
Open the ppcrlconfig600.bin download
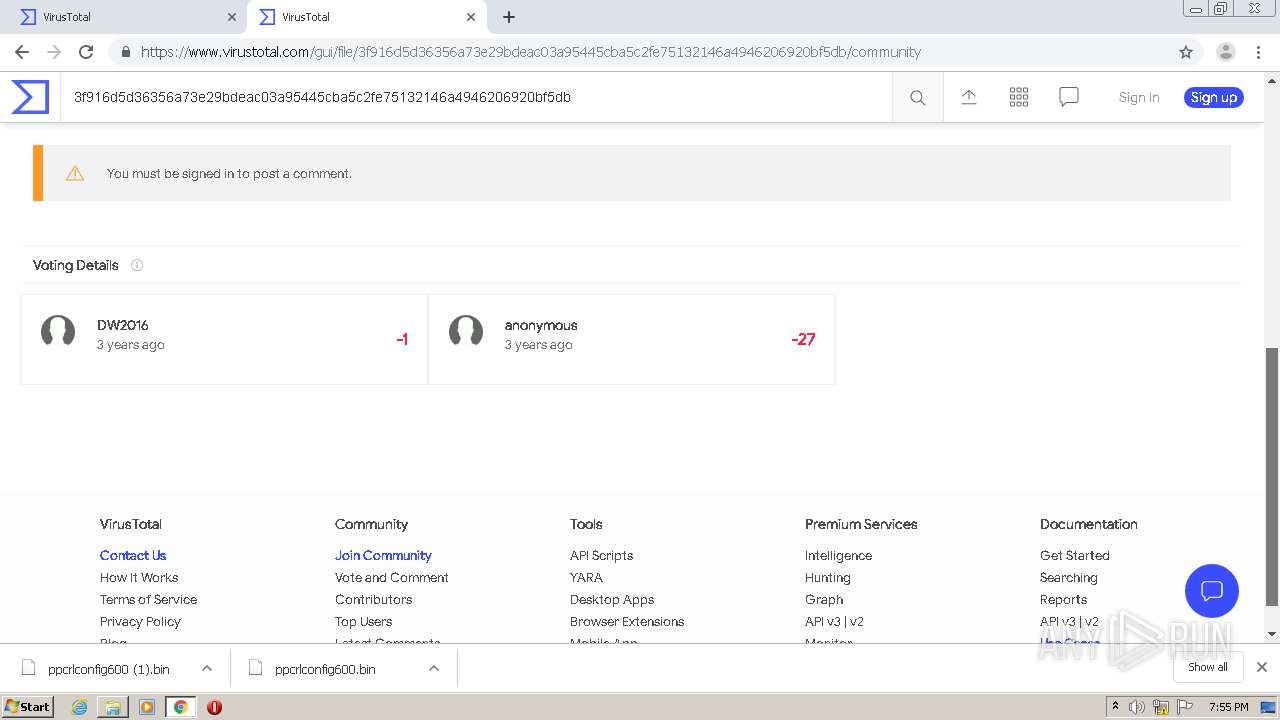tap(325, 669)
